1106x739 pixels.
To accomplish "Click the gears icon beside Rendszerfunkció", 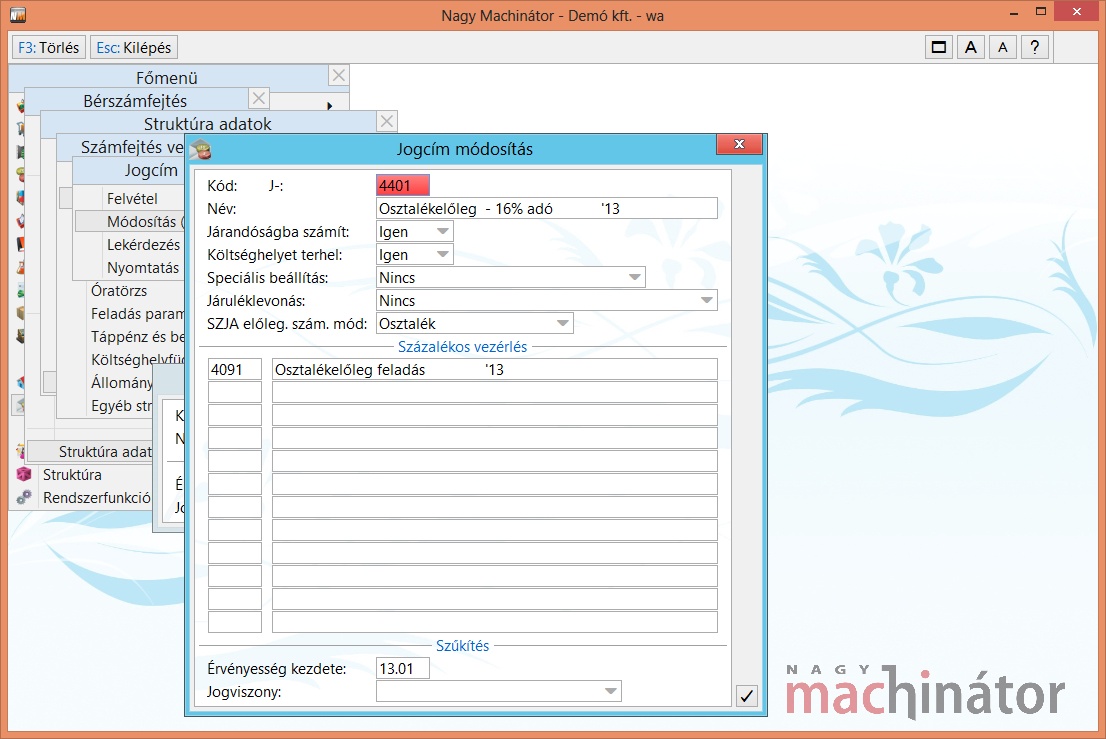I will [24, 497].
